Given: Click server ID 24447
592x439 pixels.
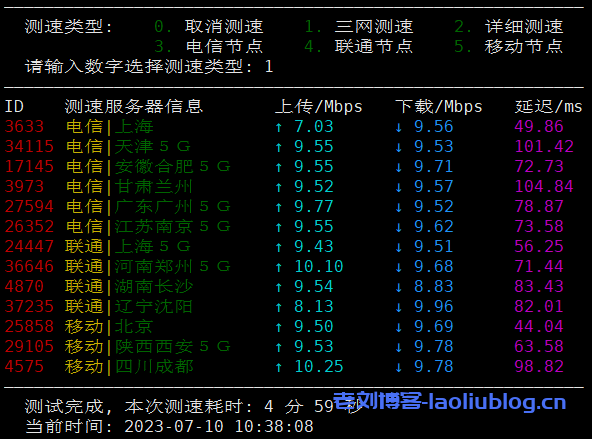Looking at the screenshot, I should (29, 246).
